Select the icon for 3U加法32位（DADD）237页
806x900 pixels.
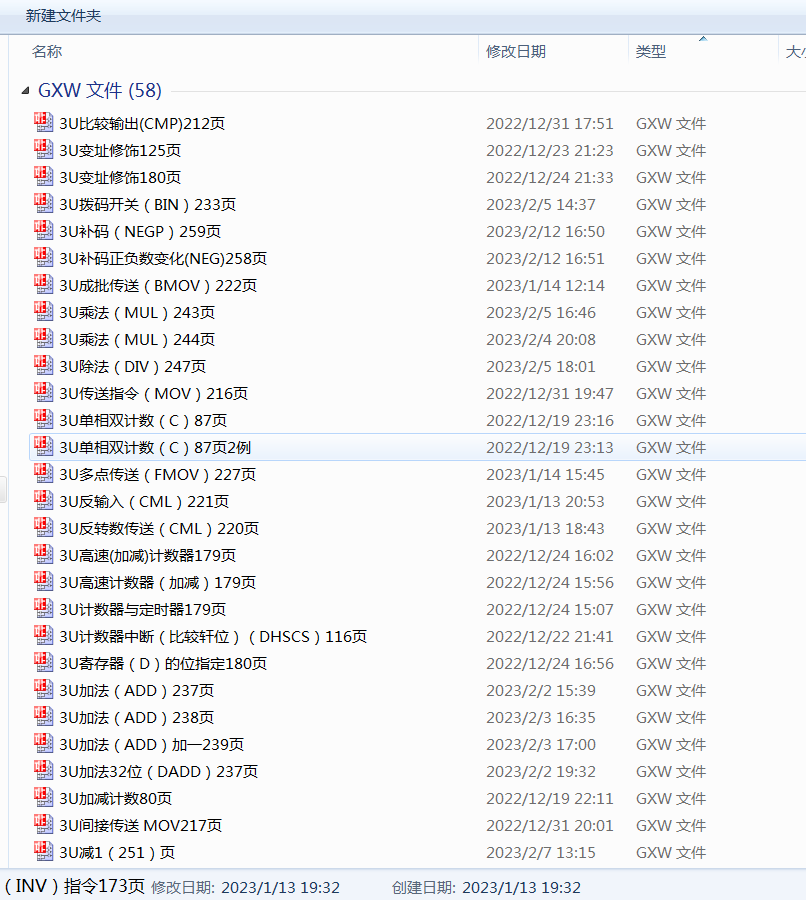43,771
